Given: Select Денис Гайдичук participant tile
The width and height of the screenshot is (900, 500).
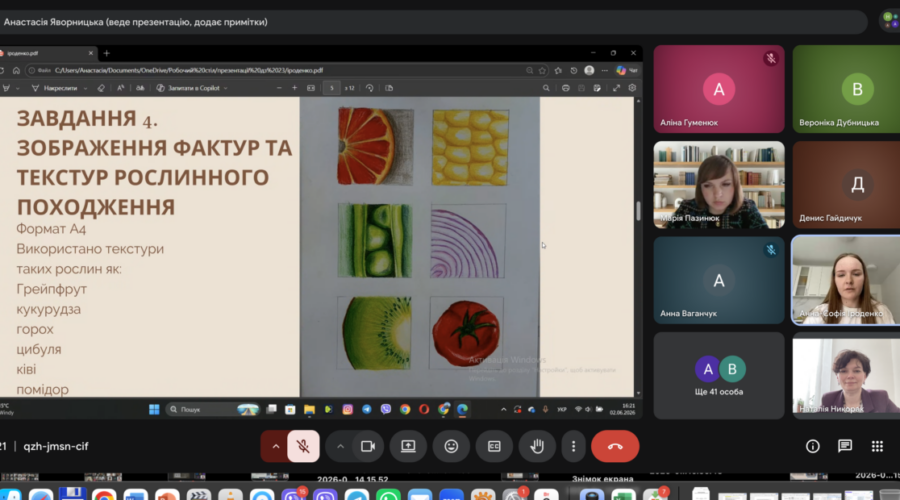Looking at the screenshot, I should 846,185.
